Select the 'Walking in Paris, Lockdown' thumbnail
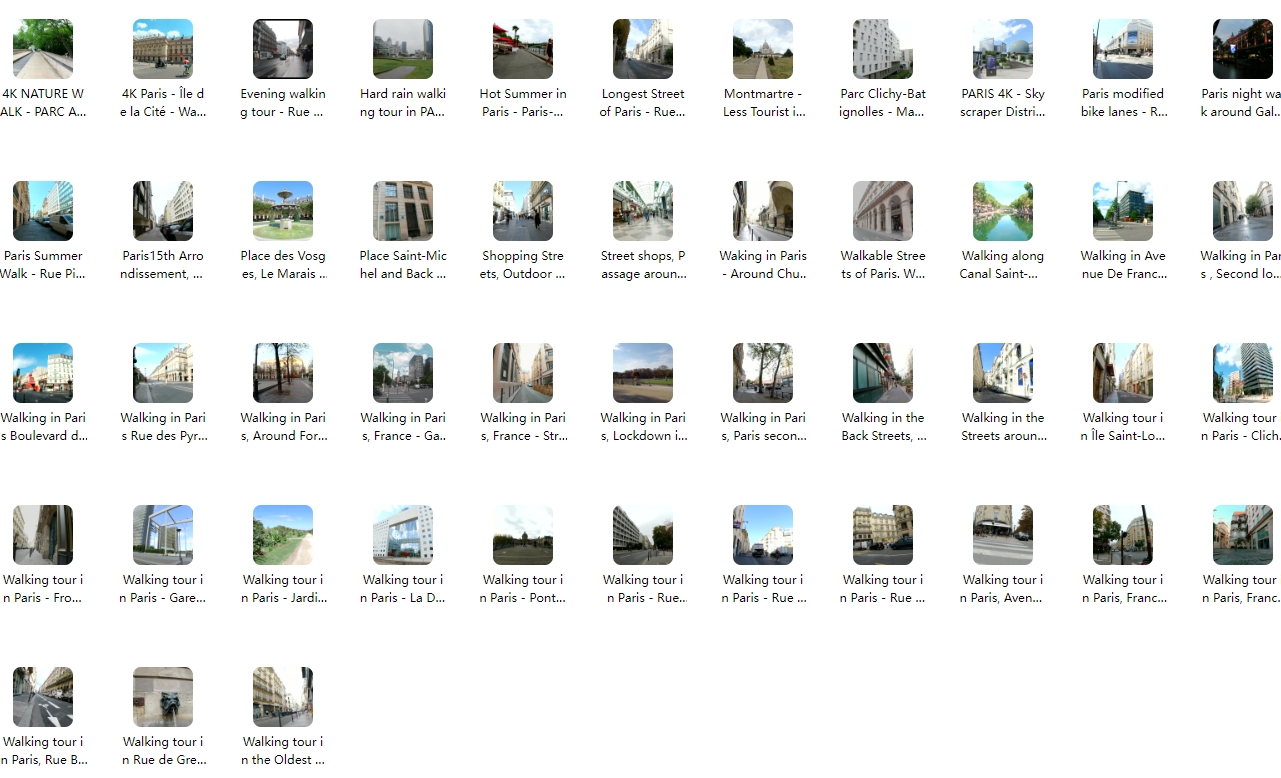The height and width of the screenshot is (778, 1281). pyautogui.click(x=643, y=373)
